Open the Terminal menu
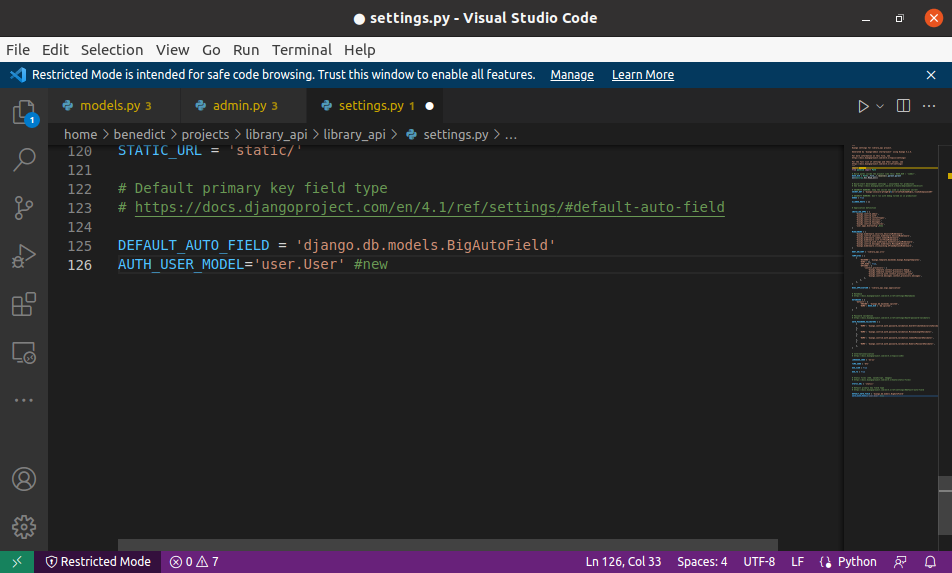The image size is (952, 573). 302,50
